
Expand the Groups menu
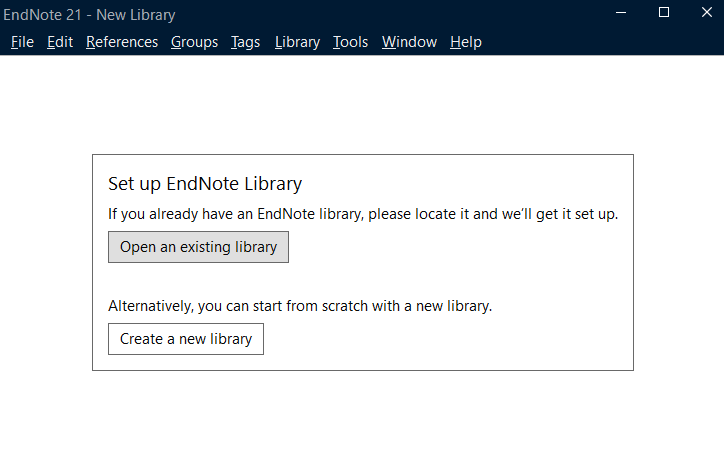click(x=194, y=42)
